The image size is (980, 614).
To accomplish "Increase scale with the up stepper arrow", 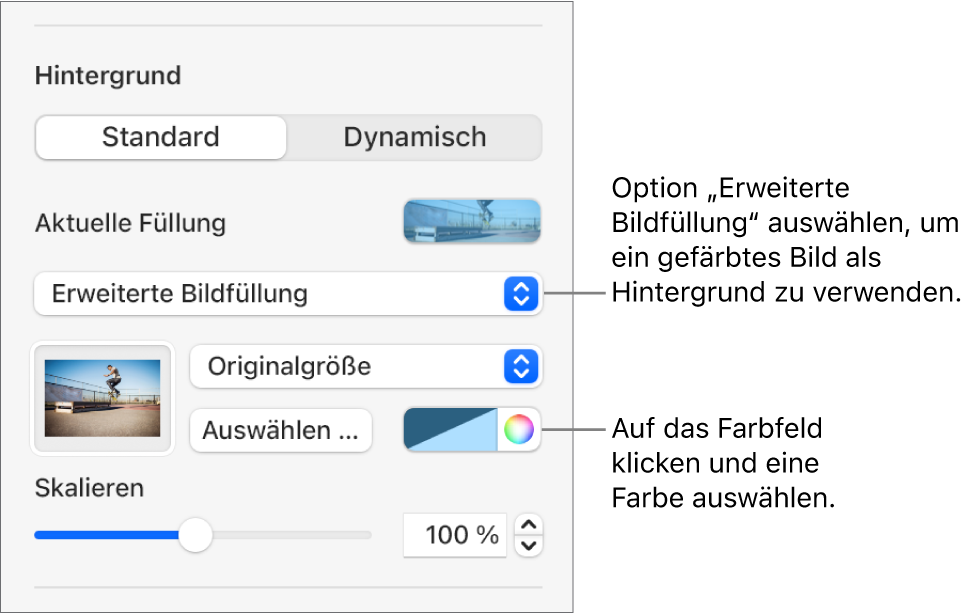I will tap(530, 525).
